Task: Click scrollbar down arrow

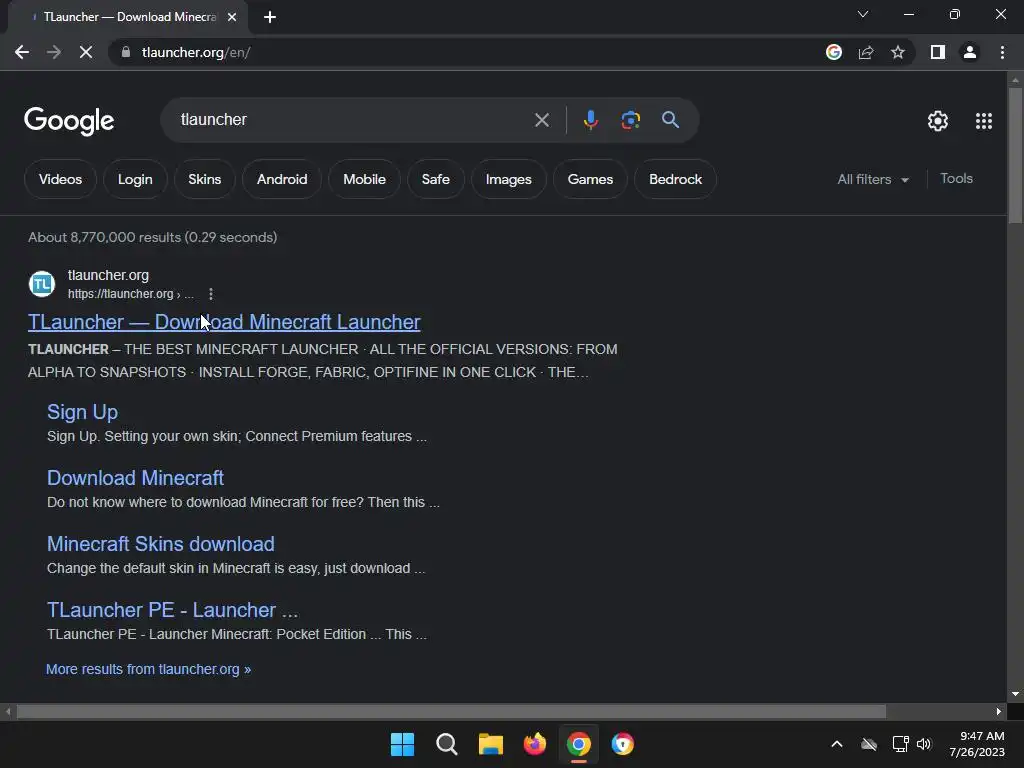Action: (1015, 694)
